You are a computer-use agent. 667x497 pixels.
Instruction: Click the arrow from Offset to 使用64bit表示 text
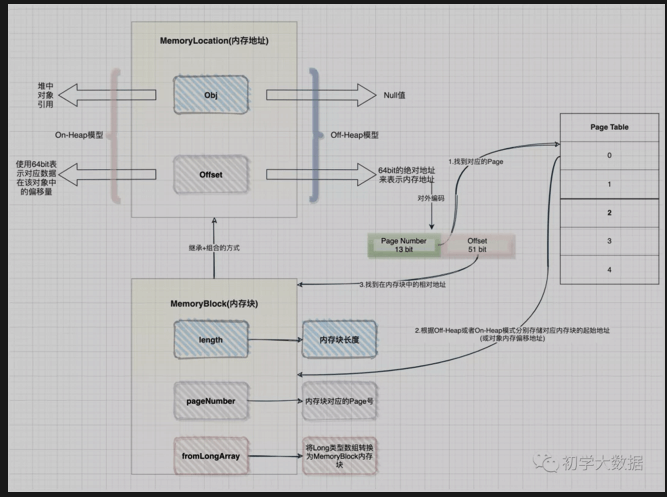click(107, 174)
